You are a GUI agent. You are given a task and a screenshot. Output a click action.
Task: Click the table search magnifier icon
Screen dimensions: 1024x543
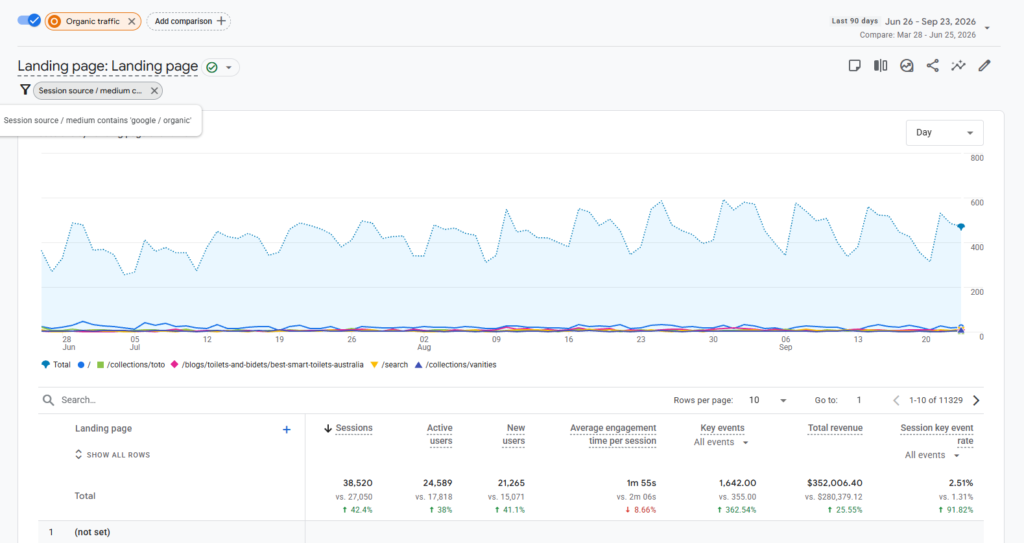pos(48,400)
